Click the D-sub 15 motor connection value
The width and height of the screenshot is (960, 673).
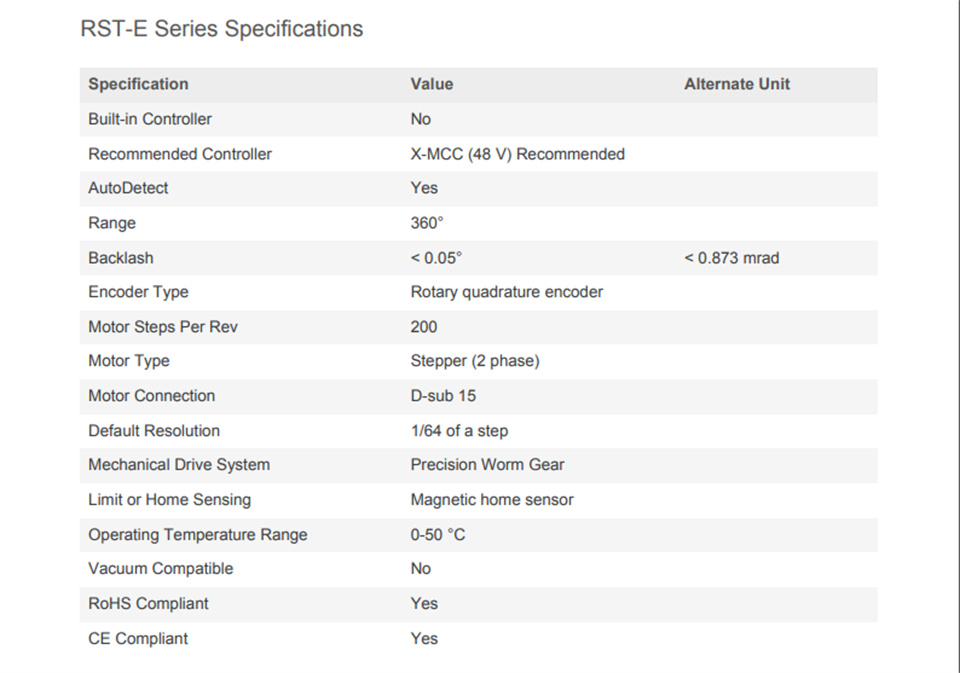[443, 396]
